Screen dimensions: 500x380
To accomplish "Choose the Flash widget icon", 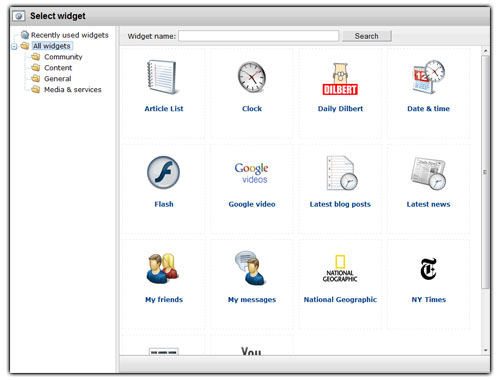I will 163,173.
